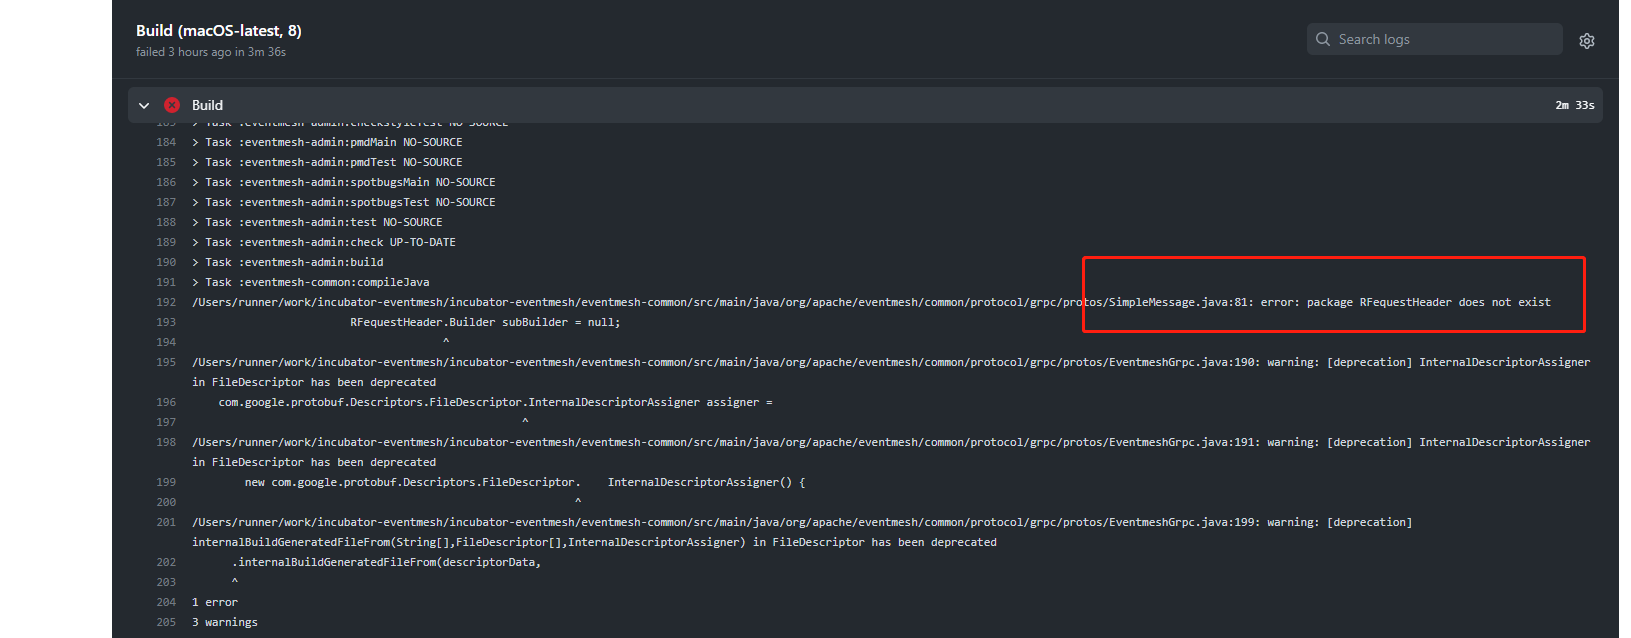Select log line number 185
The image size is (1631, 638).
(166, 162)
